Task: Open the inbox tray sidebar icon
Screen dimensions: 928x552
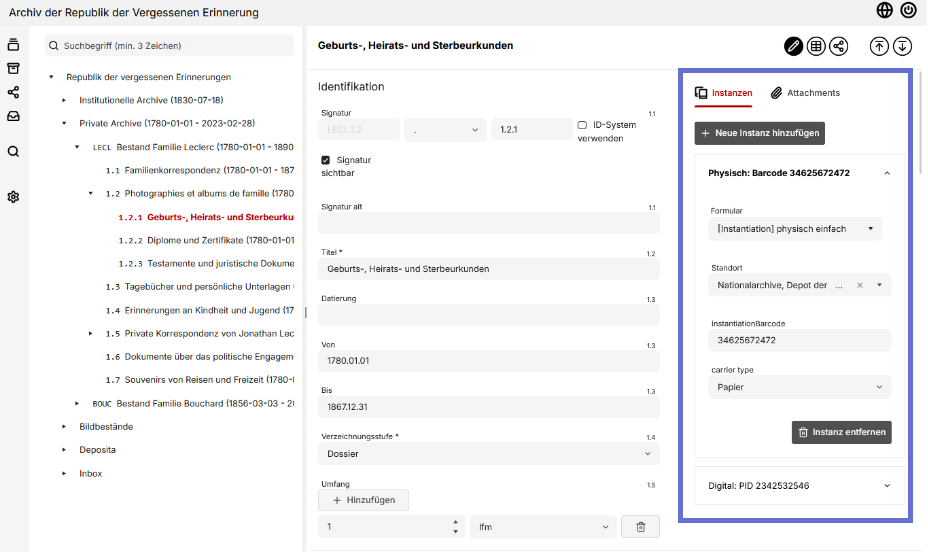Action: point(13,116)
